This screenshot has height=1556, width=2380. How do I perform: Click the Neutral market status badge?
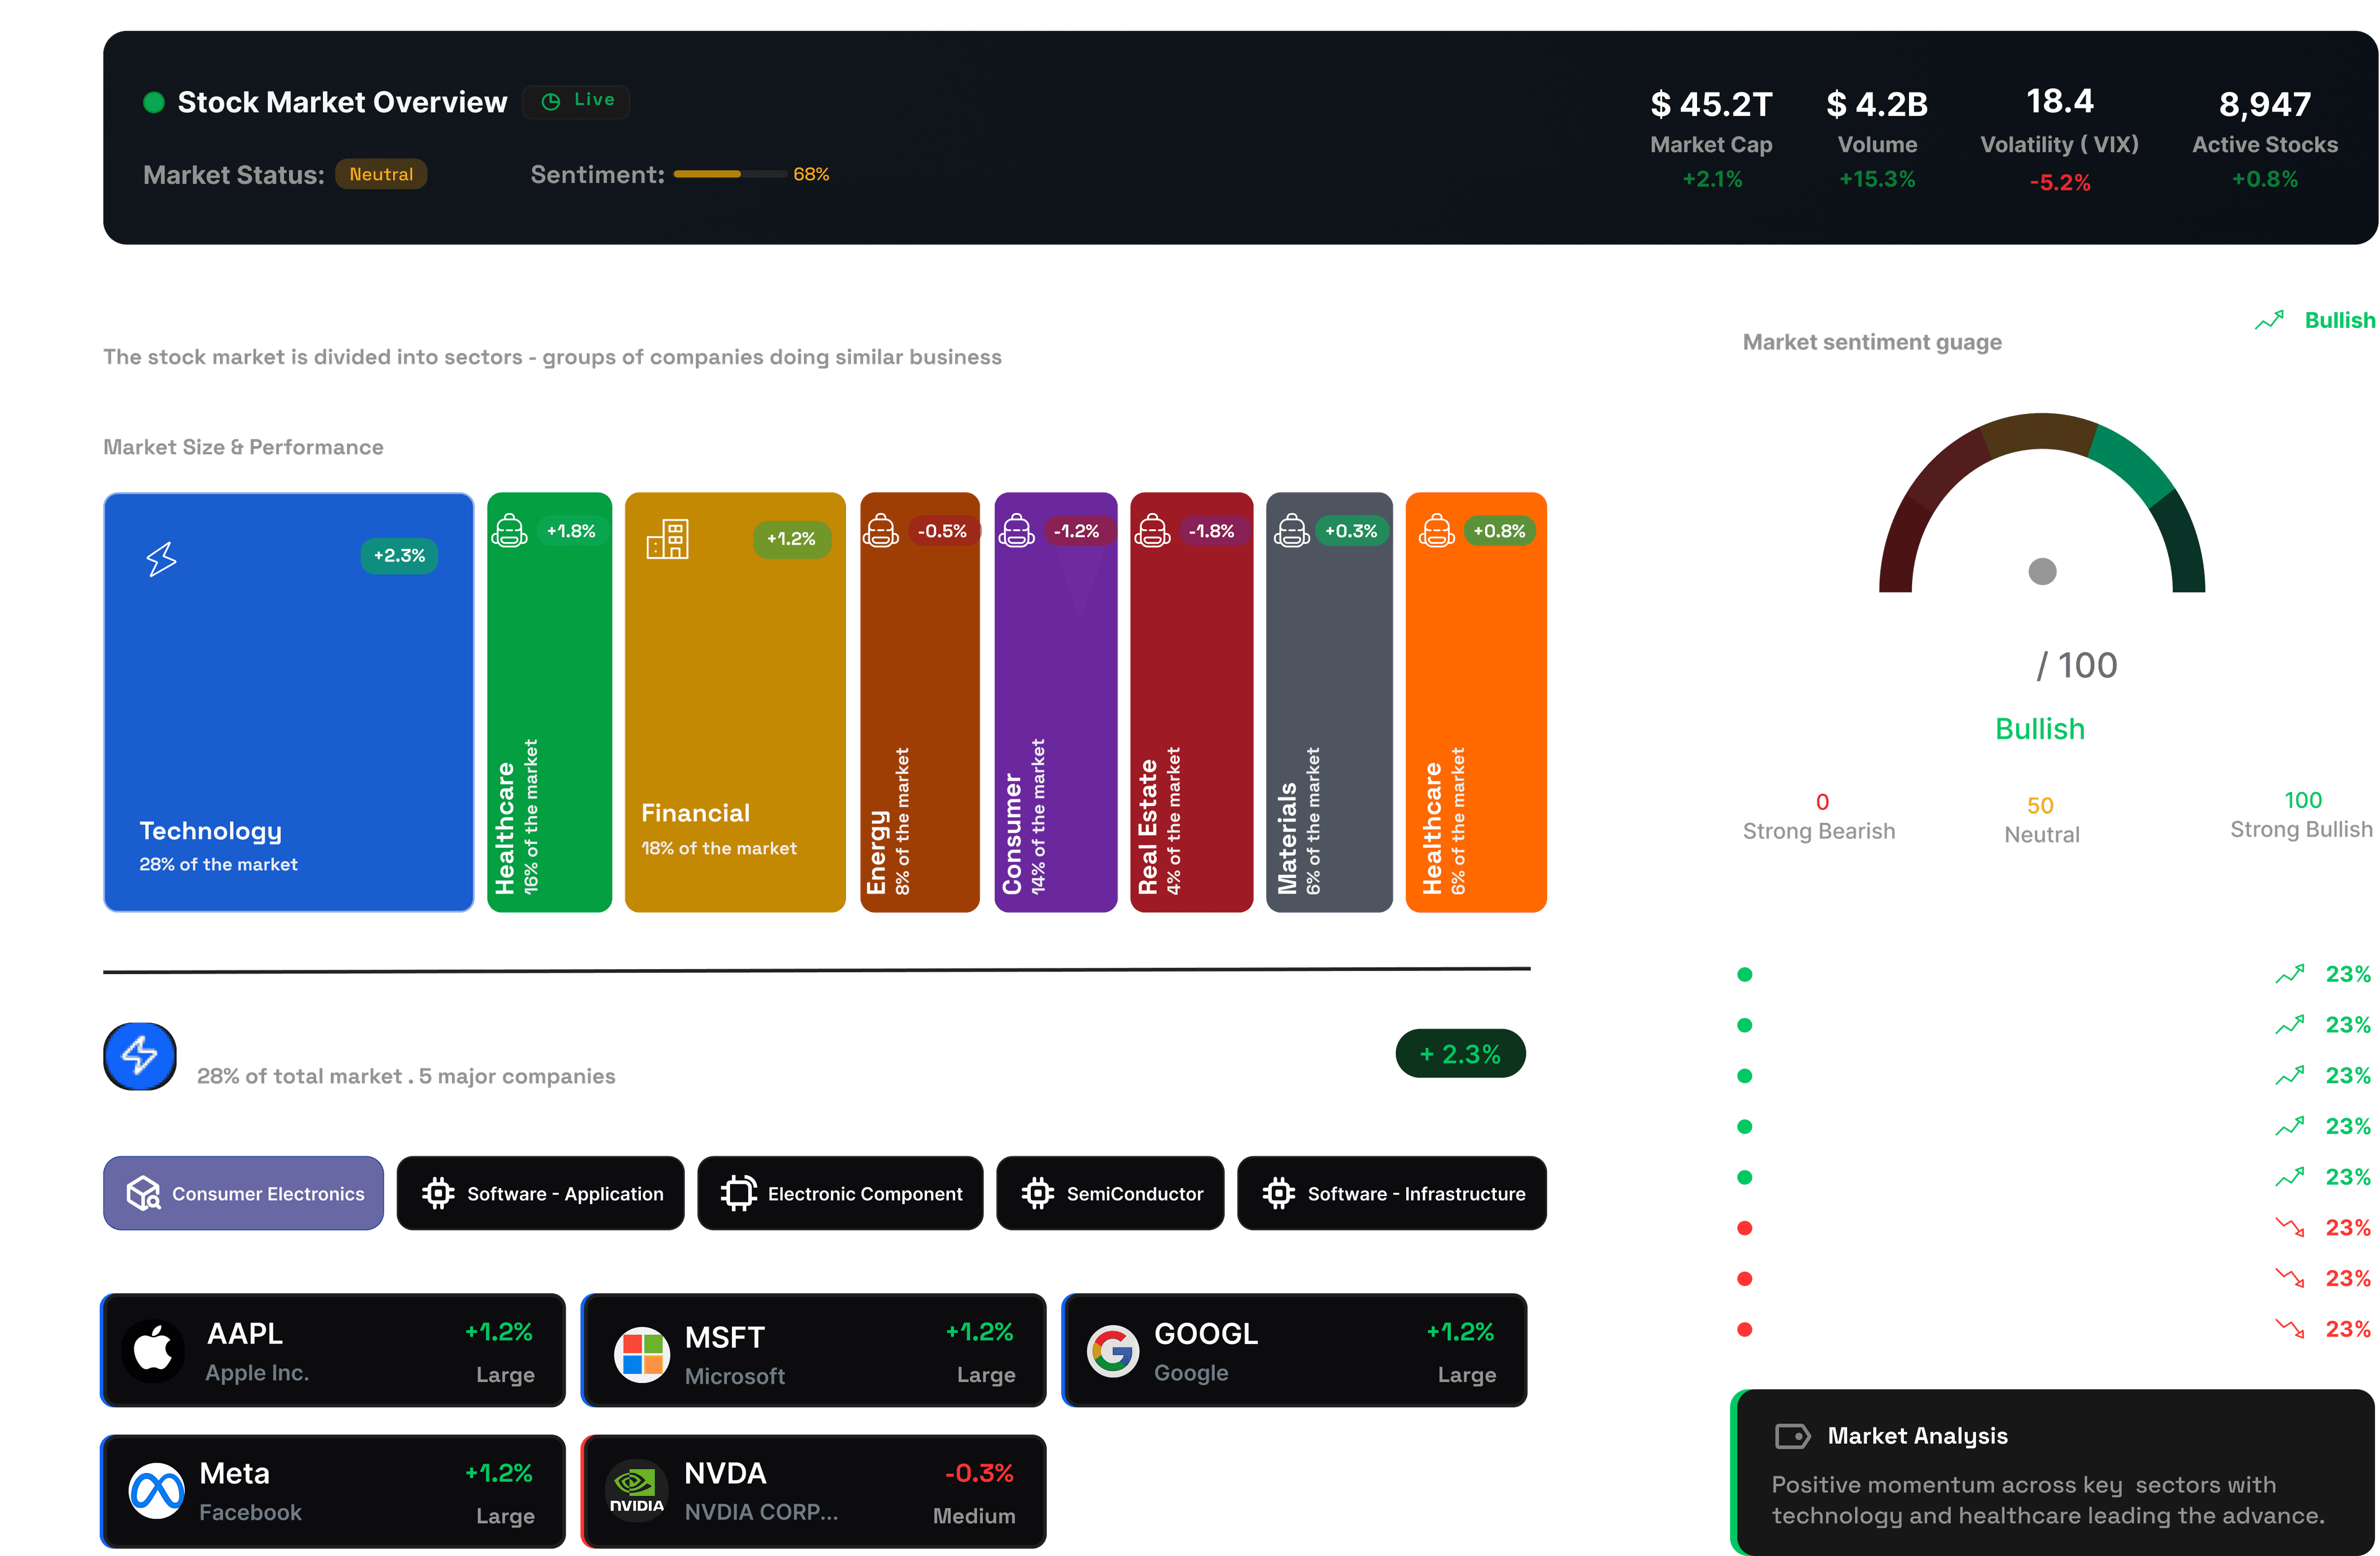tap(381, 174)
